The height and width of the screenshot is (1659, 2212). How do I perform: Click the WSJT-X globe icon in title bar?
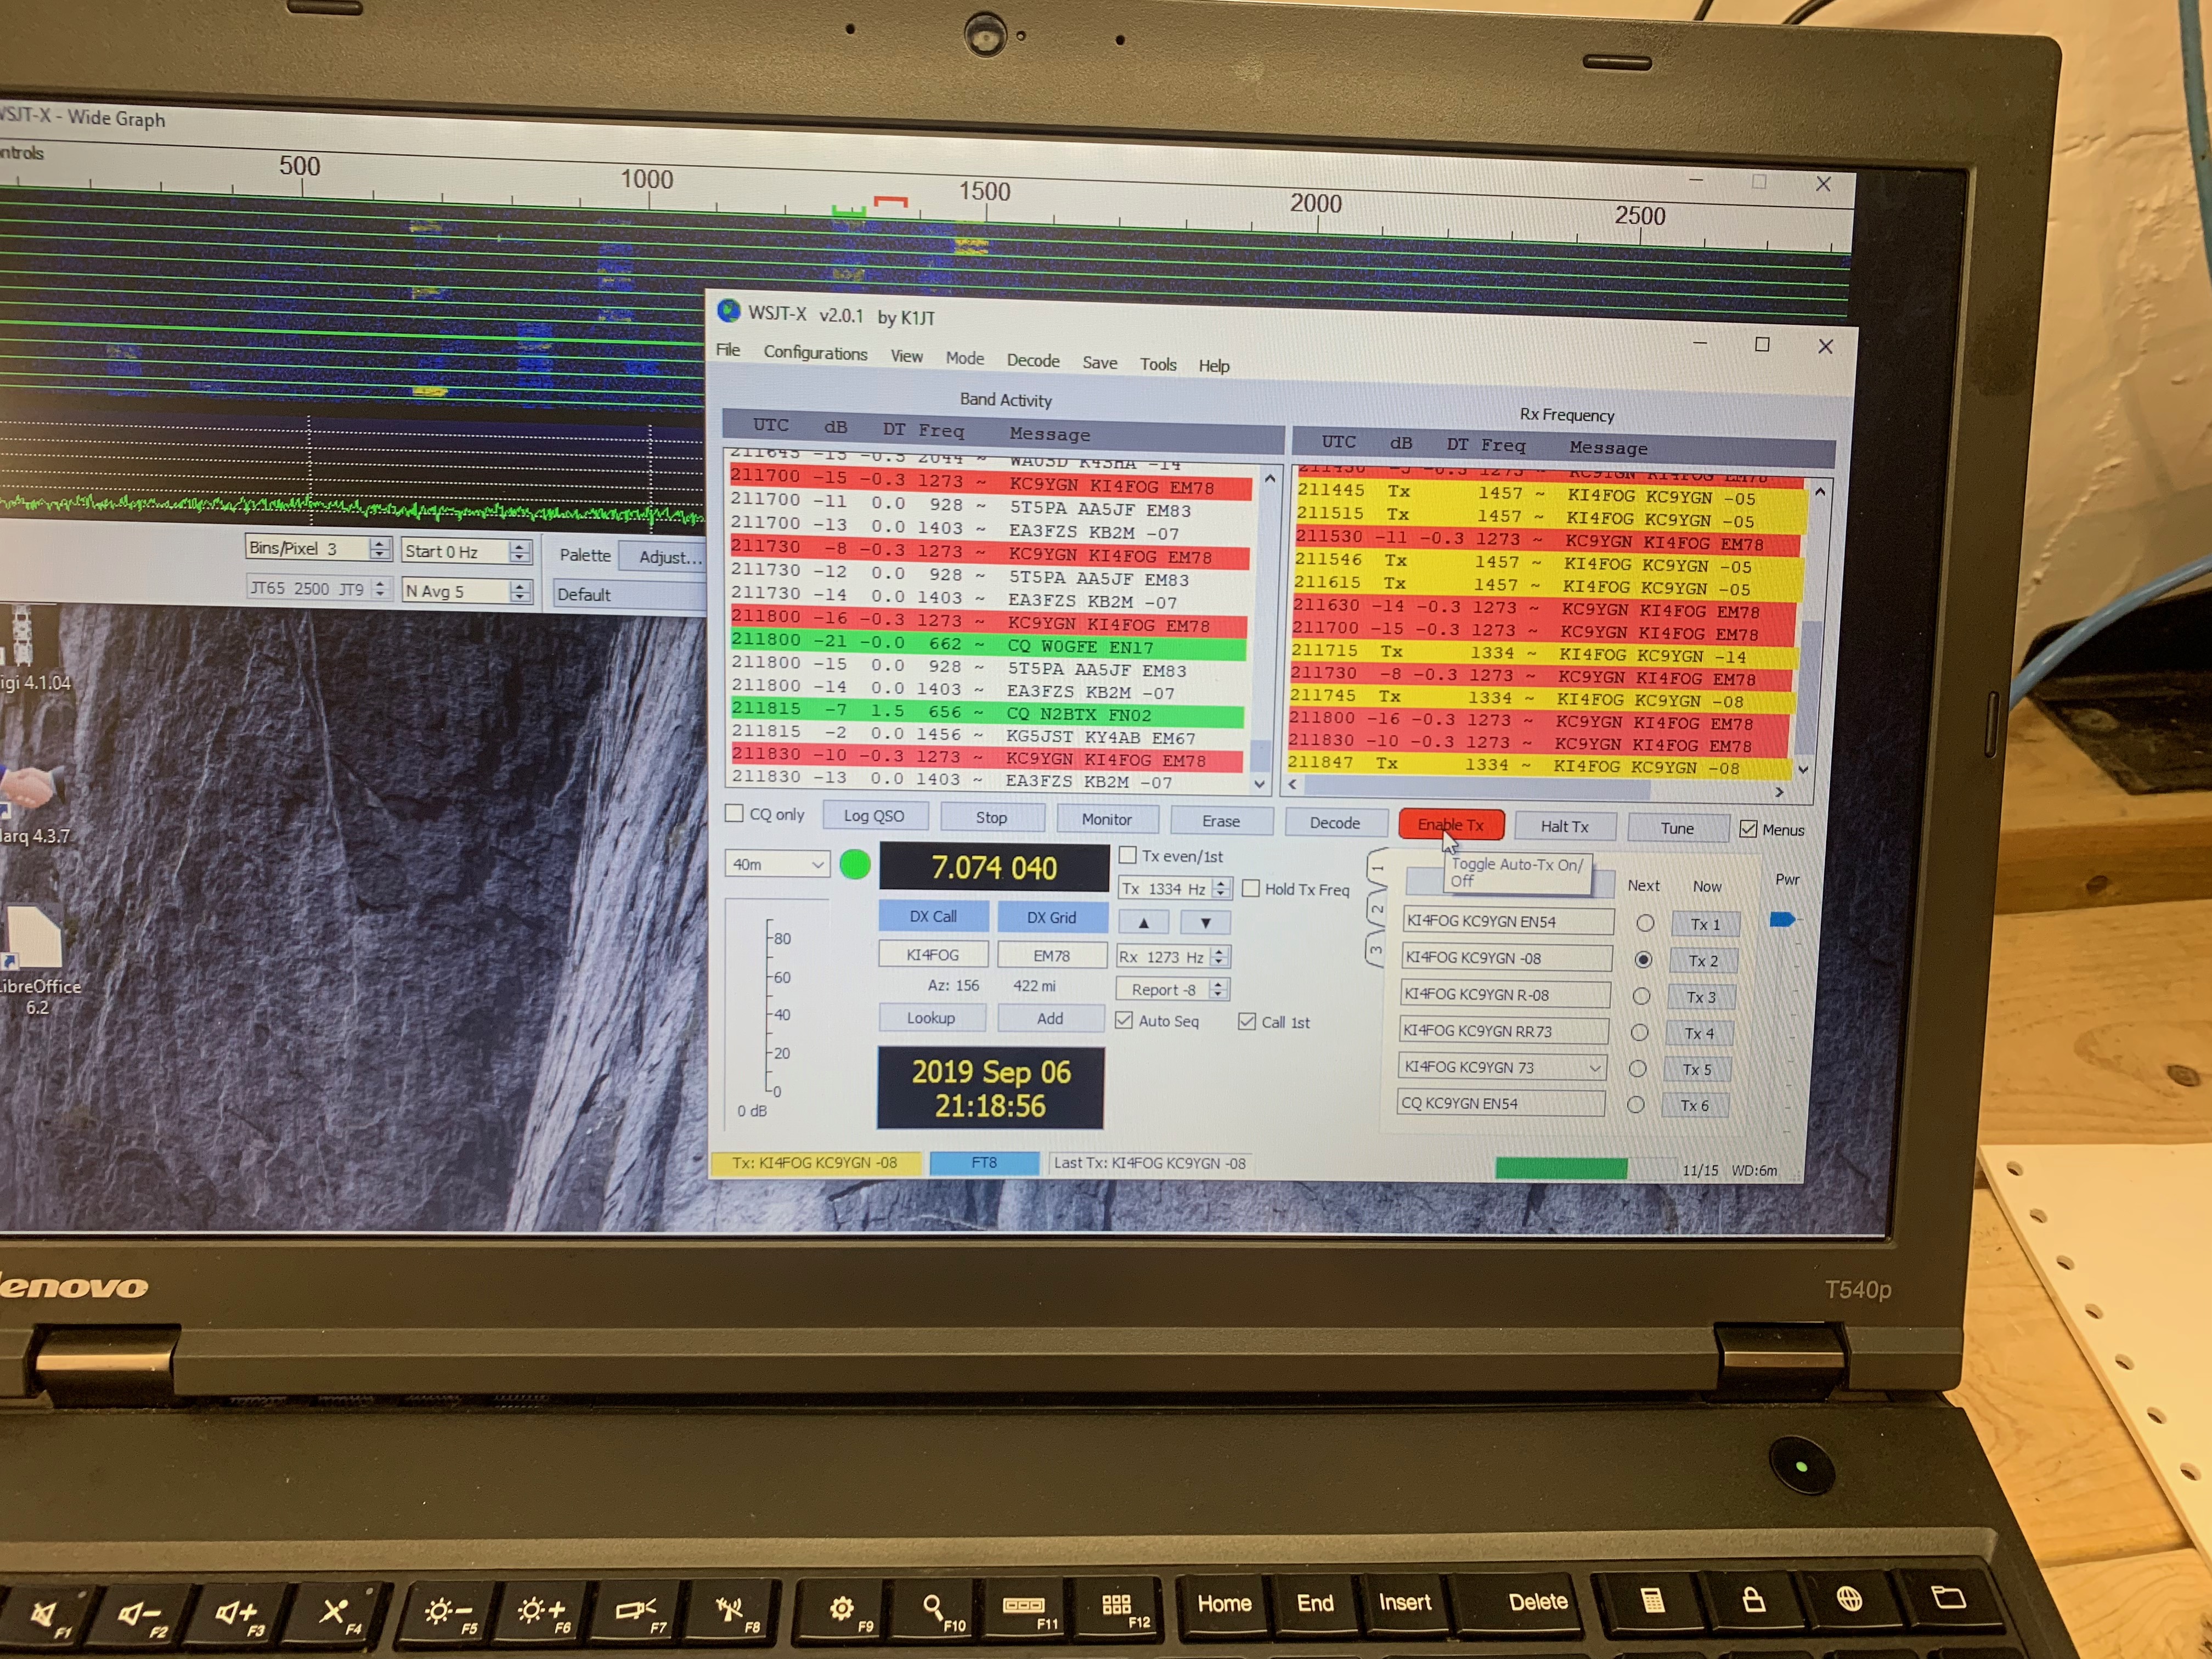tap(729, 311)
